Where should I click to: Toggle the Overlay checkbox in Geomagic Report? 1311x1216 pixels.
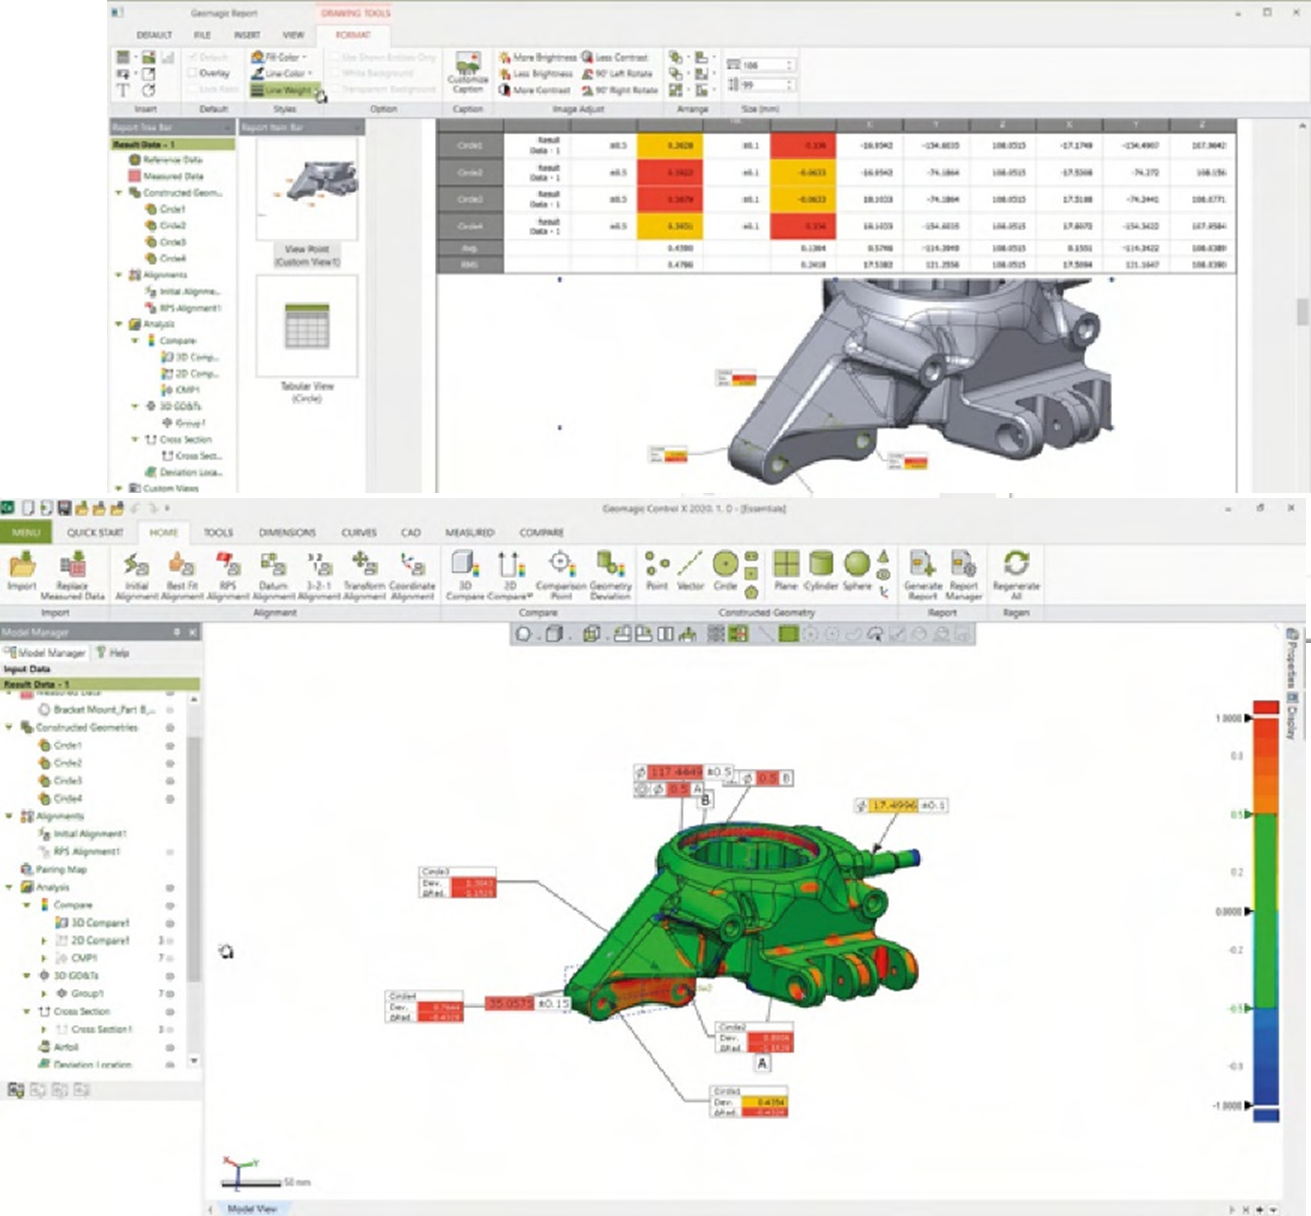pos(209,73)
